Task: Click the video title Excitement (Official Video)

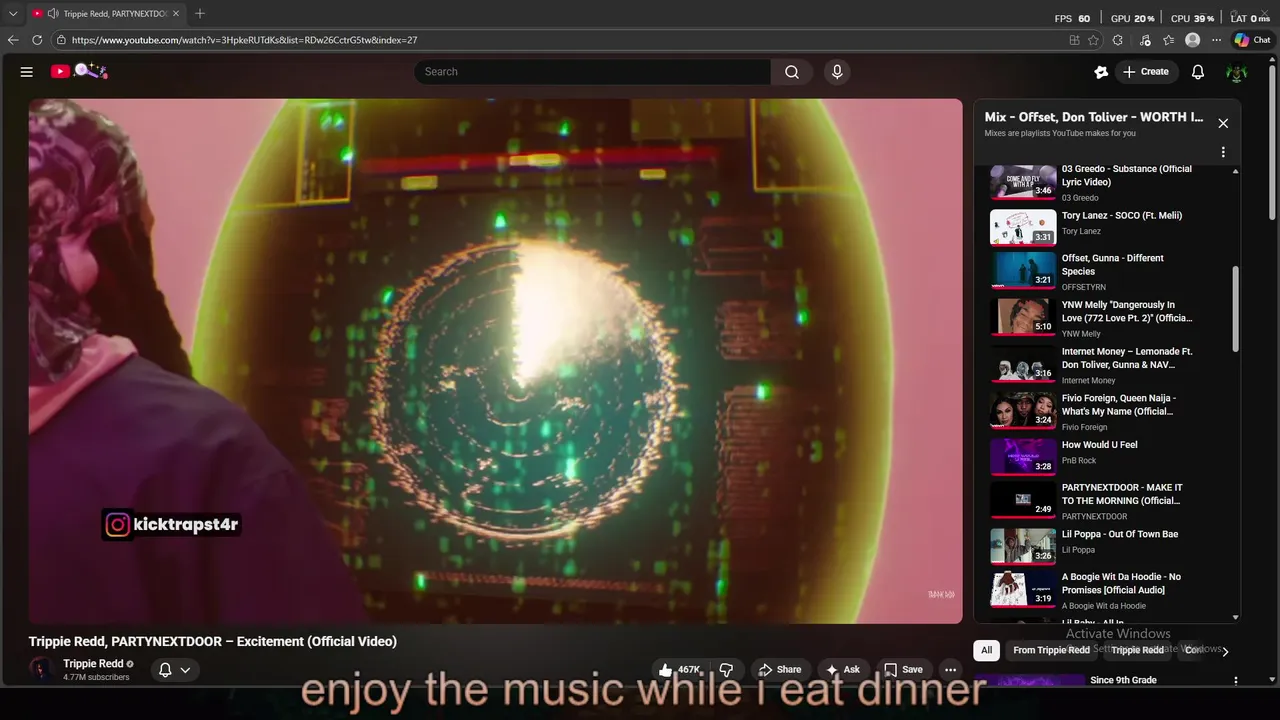Action: [x=213, y=641]
